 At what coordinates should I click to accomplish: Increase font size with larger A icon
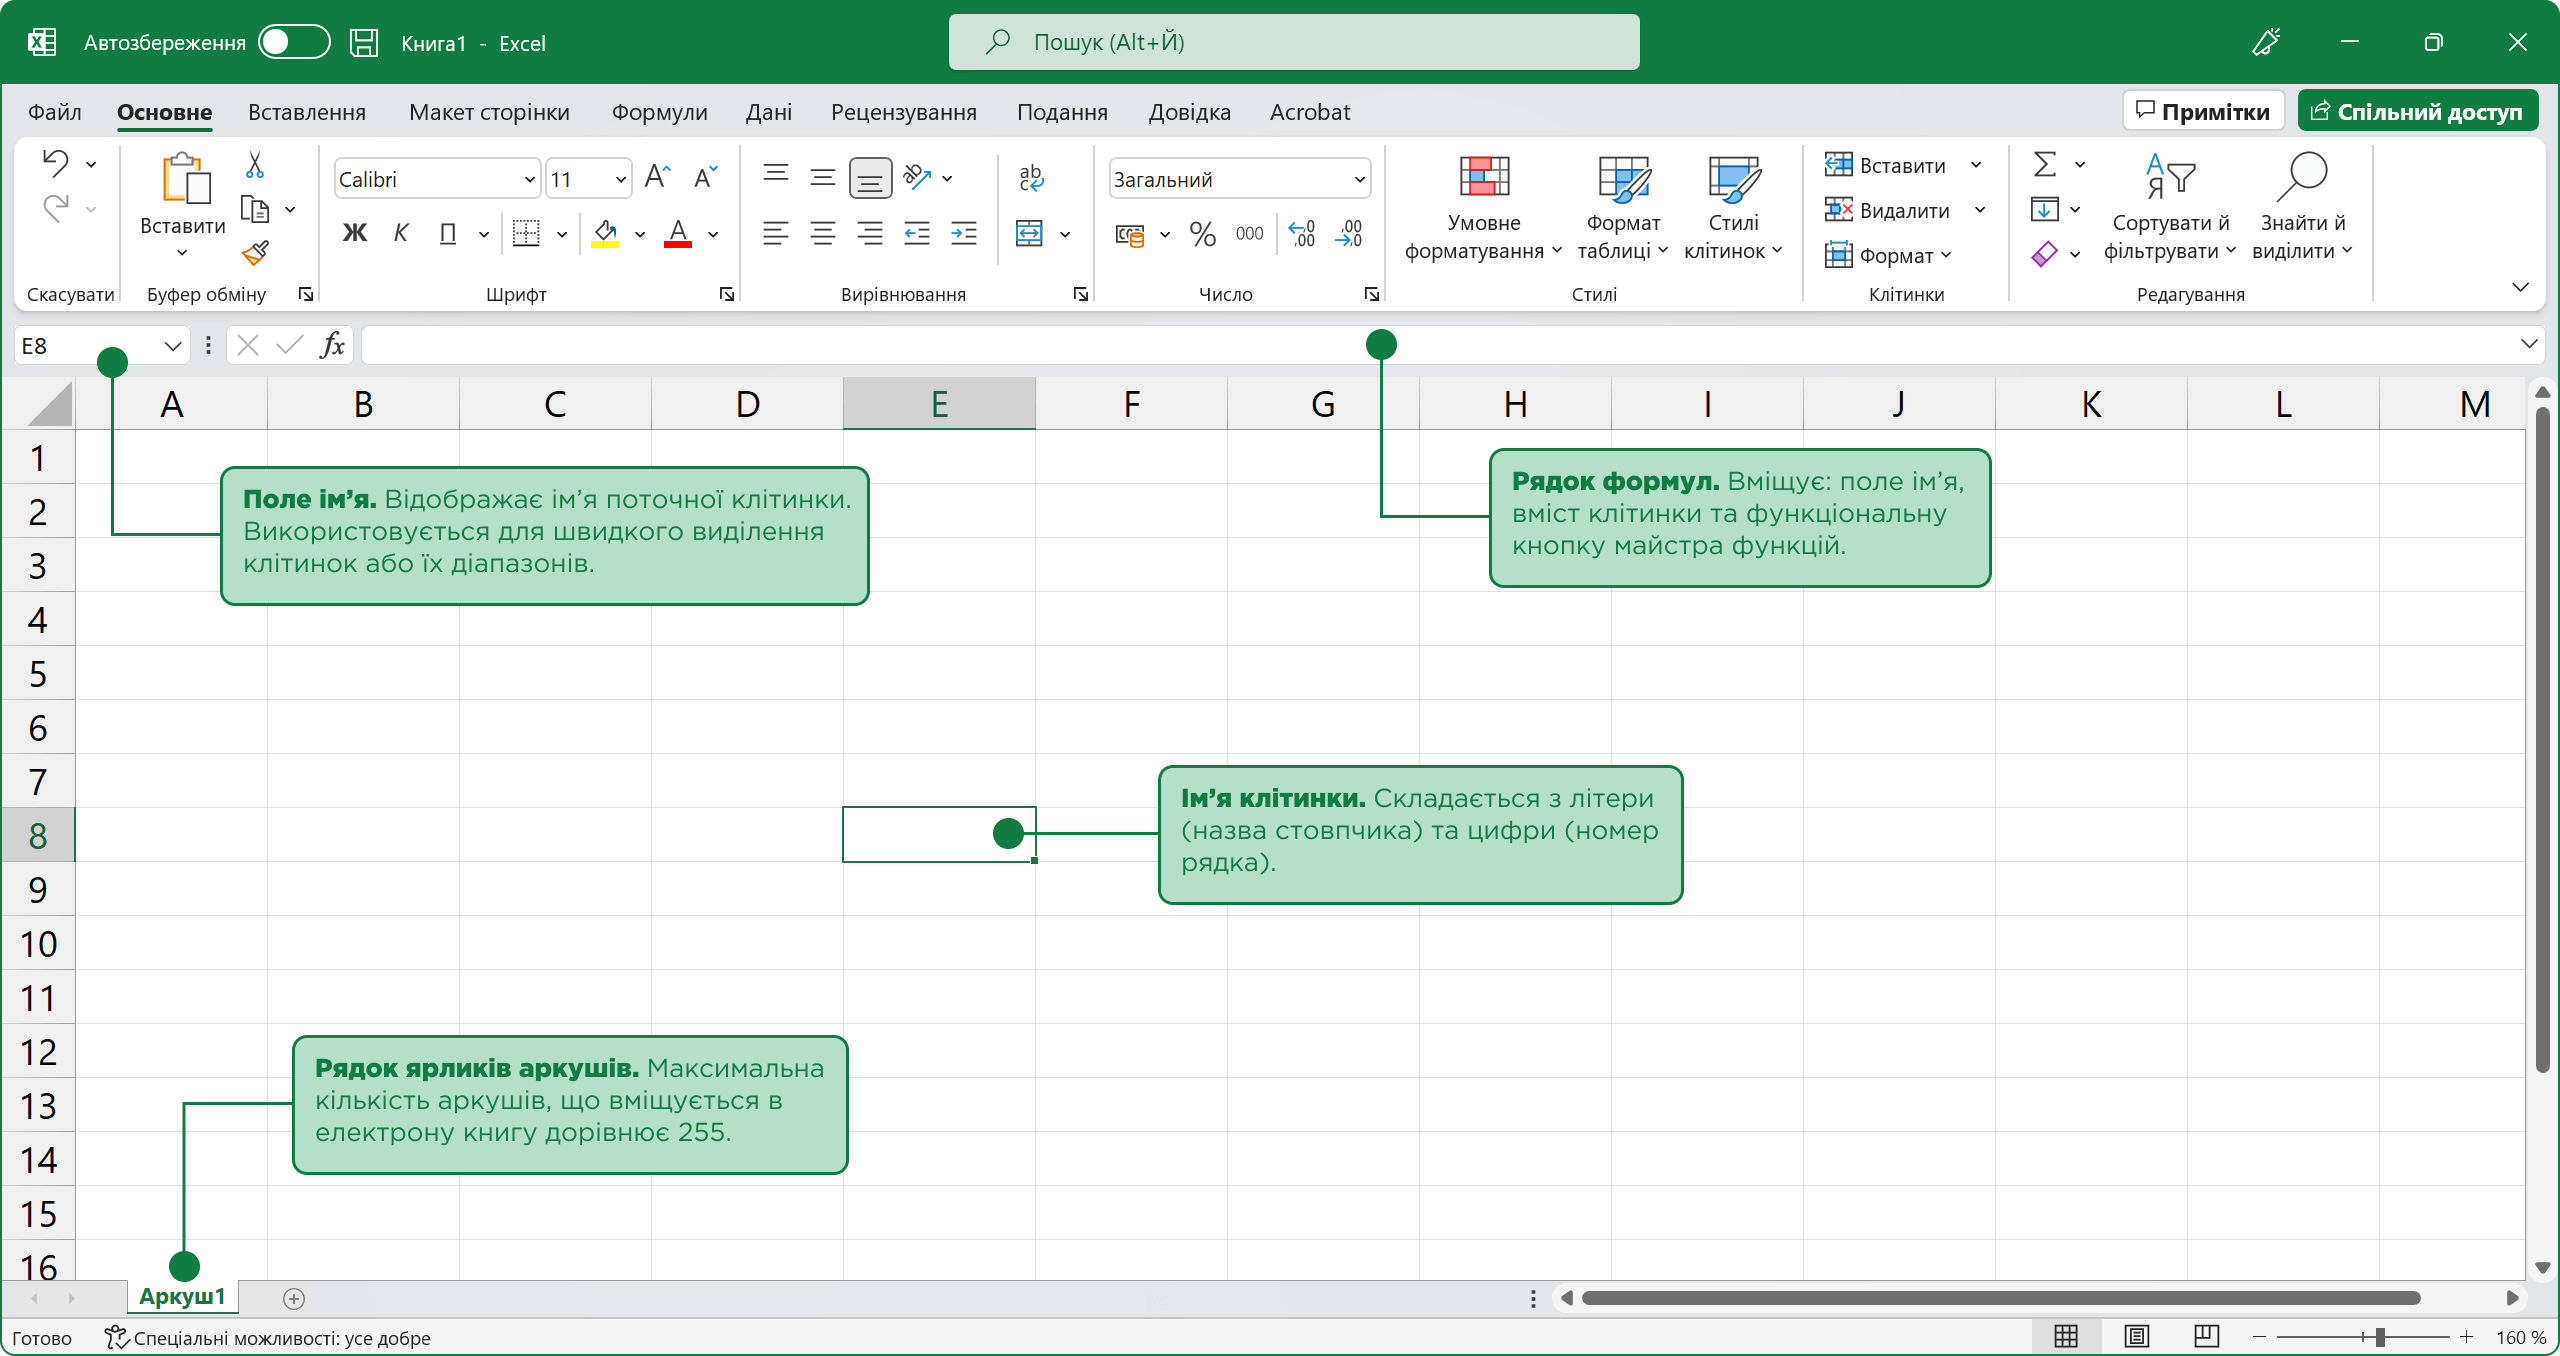[x=657, y=178]
